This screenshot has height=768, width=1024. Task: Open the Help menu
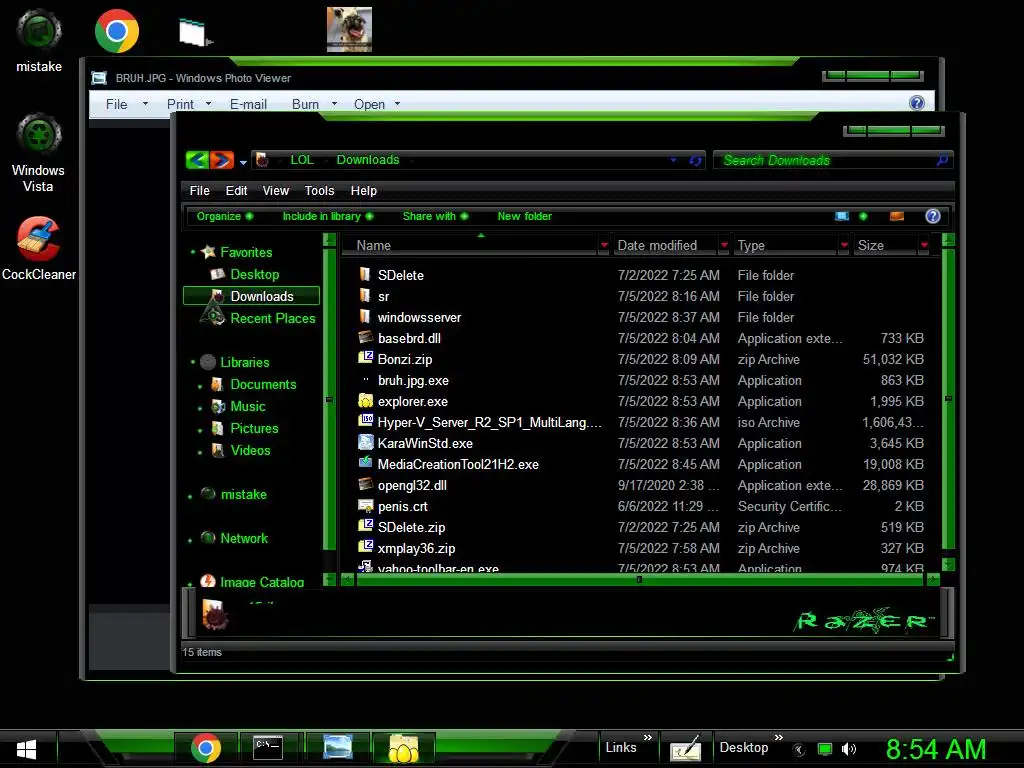[364, 191]
